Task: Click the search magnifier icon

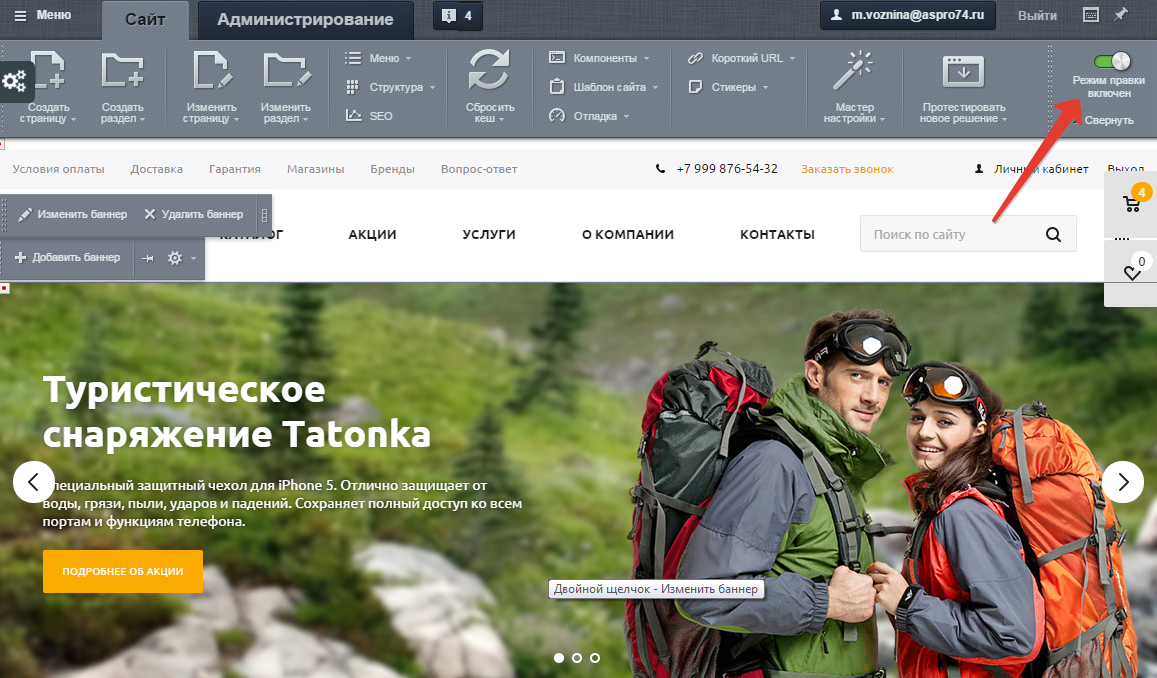Action: coord(1053,235)
